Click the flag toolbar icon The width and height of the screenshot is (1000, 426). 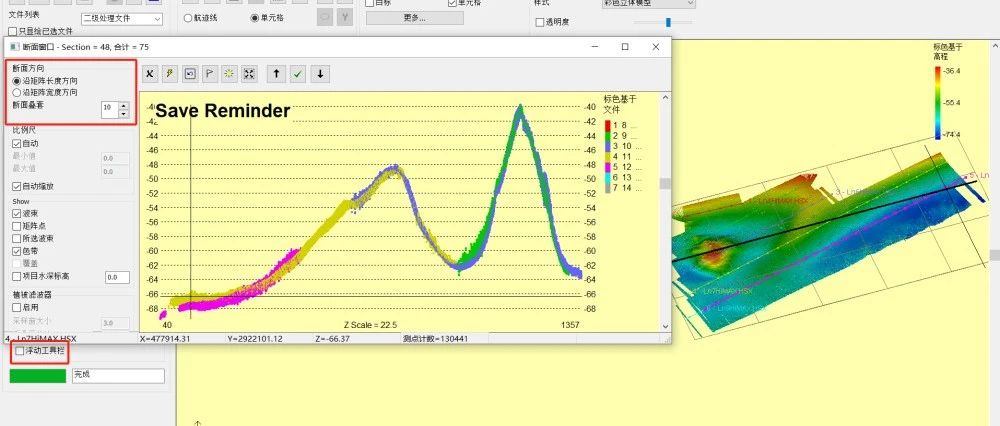pyautogui.click(x=209, y=74)
